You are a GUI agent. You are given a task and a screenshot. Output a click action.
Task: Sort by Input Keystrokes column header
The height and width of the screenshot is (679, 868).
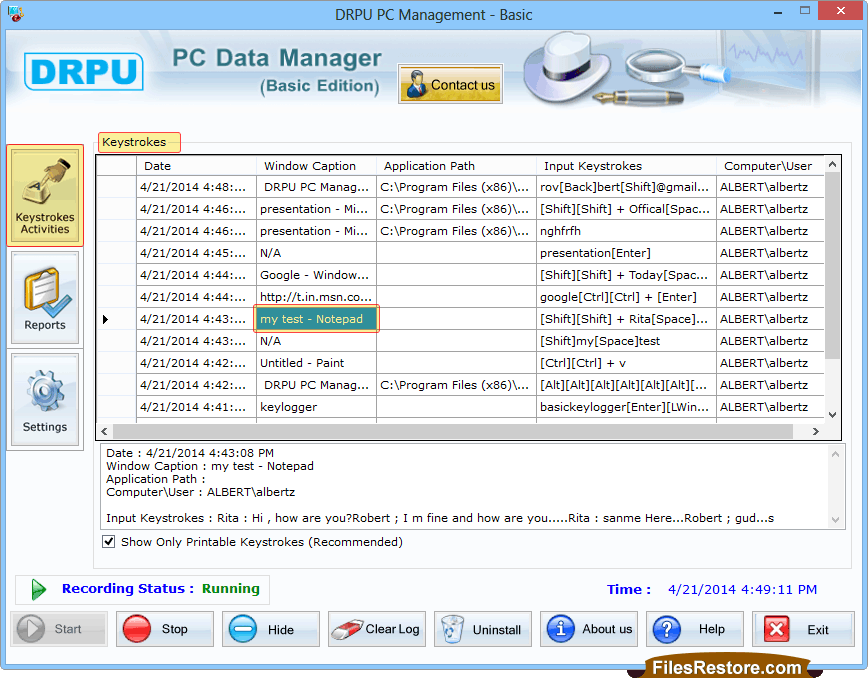click(x=626, y=166)
